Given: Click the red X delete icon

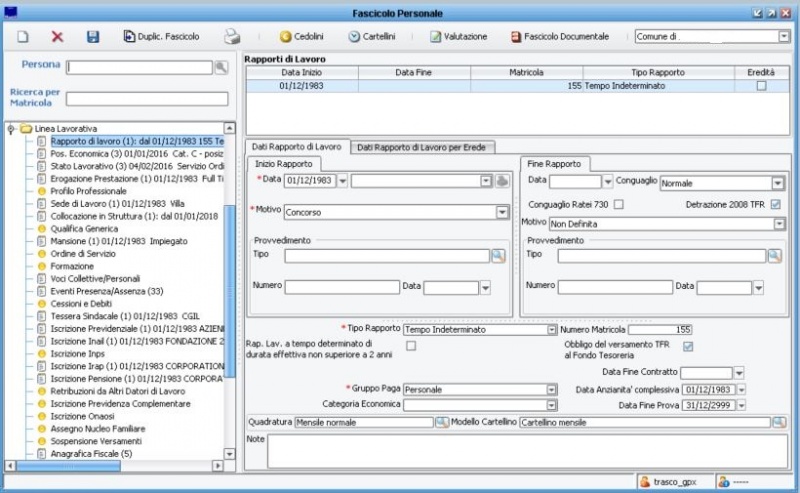Looking at the screenshot, I should tap(57, 37).
